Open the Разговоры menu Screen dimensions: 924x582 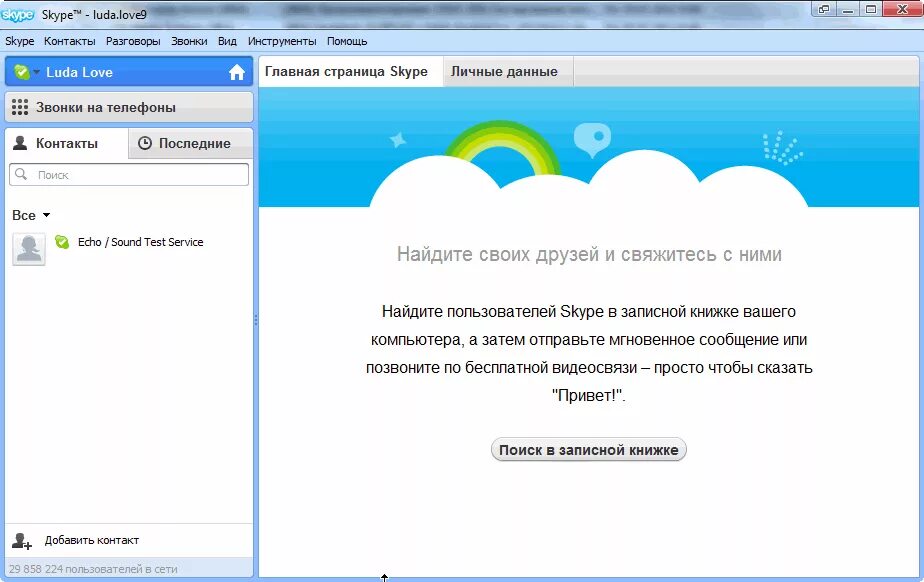pos(133,41)
